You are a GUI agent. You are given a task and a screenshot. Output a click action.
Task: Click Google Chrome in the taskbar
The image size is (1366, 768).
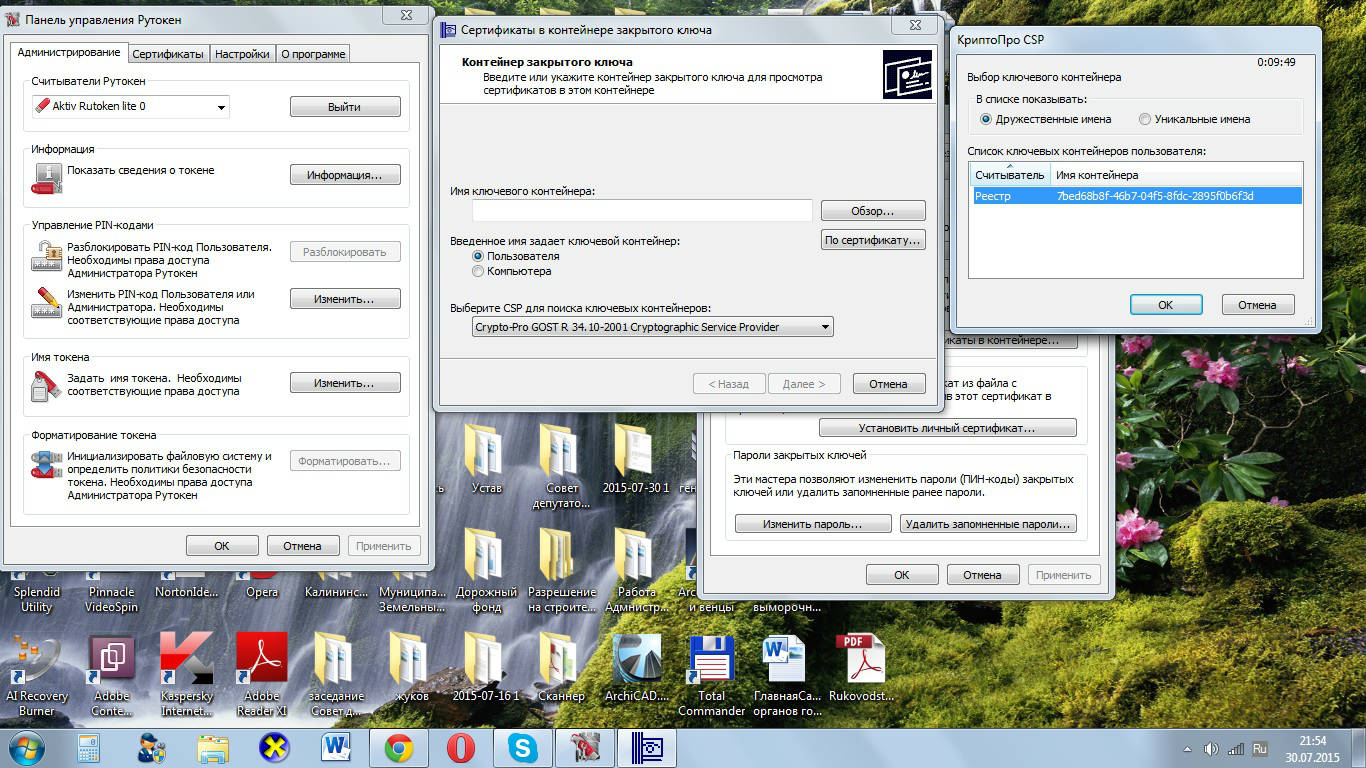(399, 748)
